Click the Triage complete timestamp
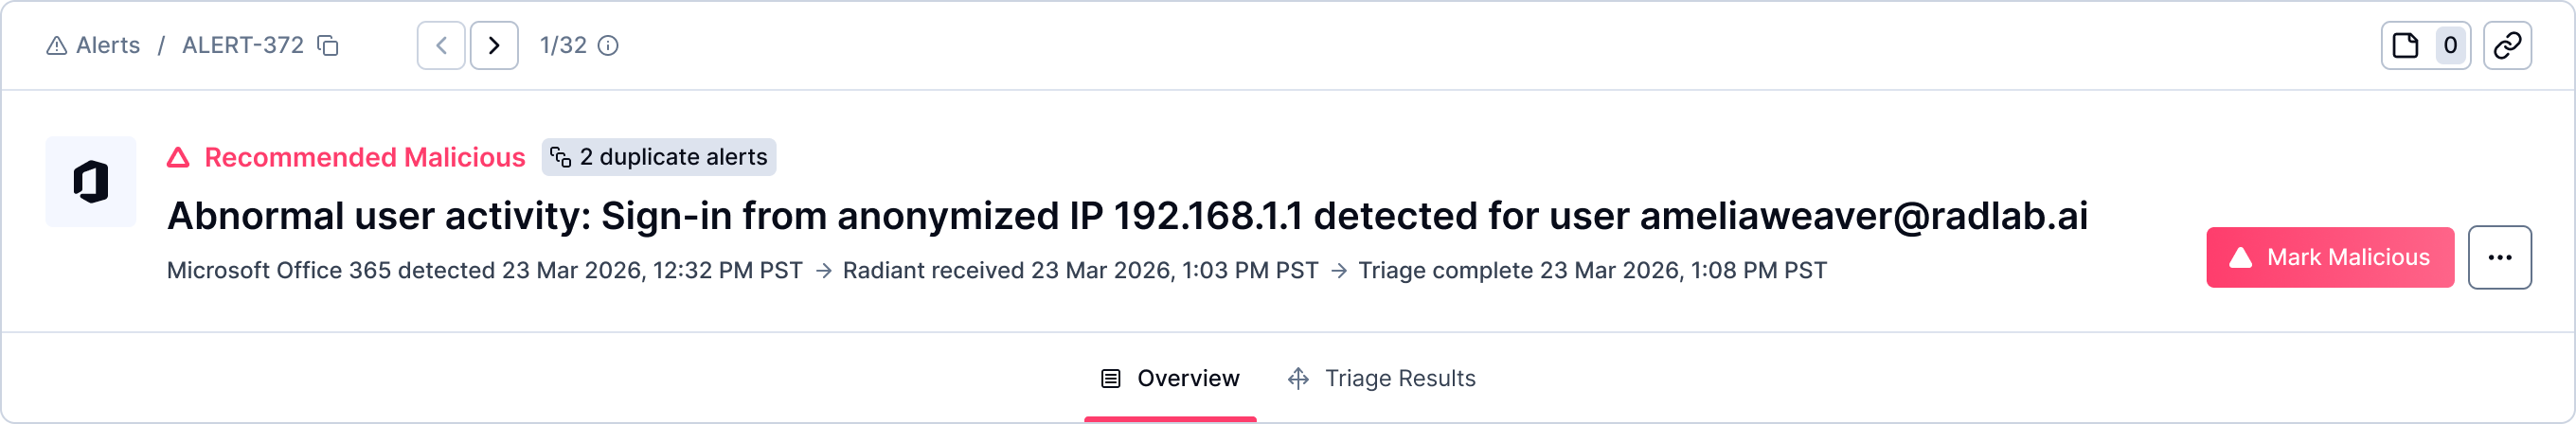 (x=1592, y=271)
